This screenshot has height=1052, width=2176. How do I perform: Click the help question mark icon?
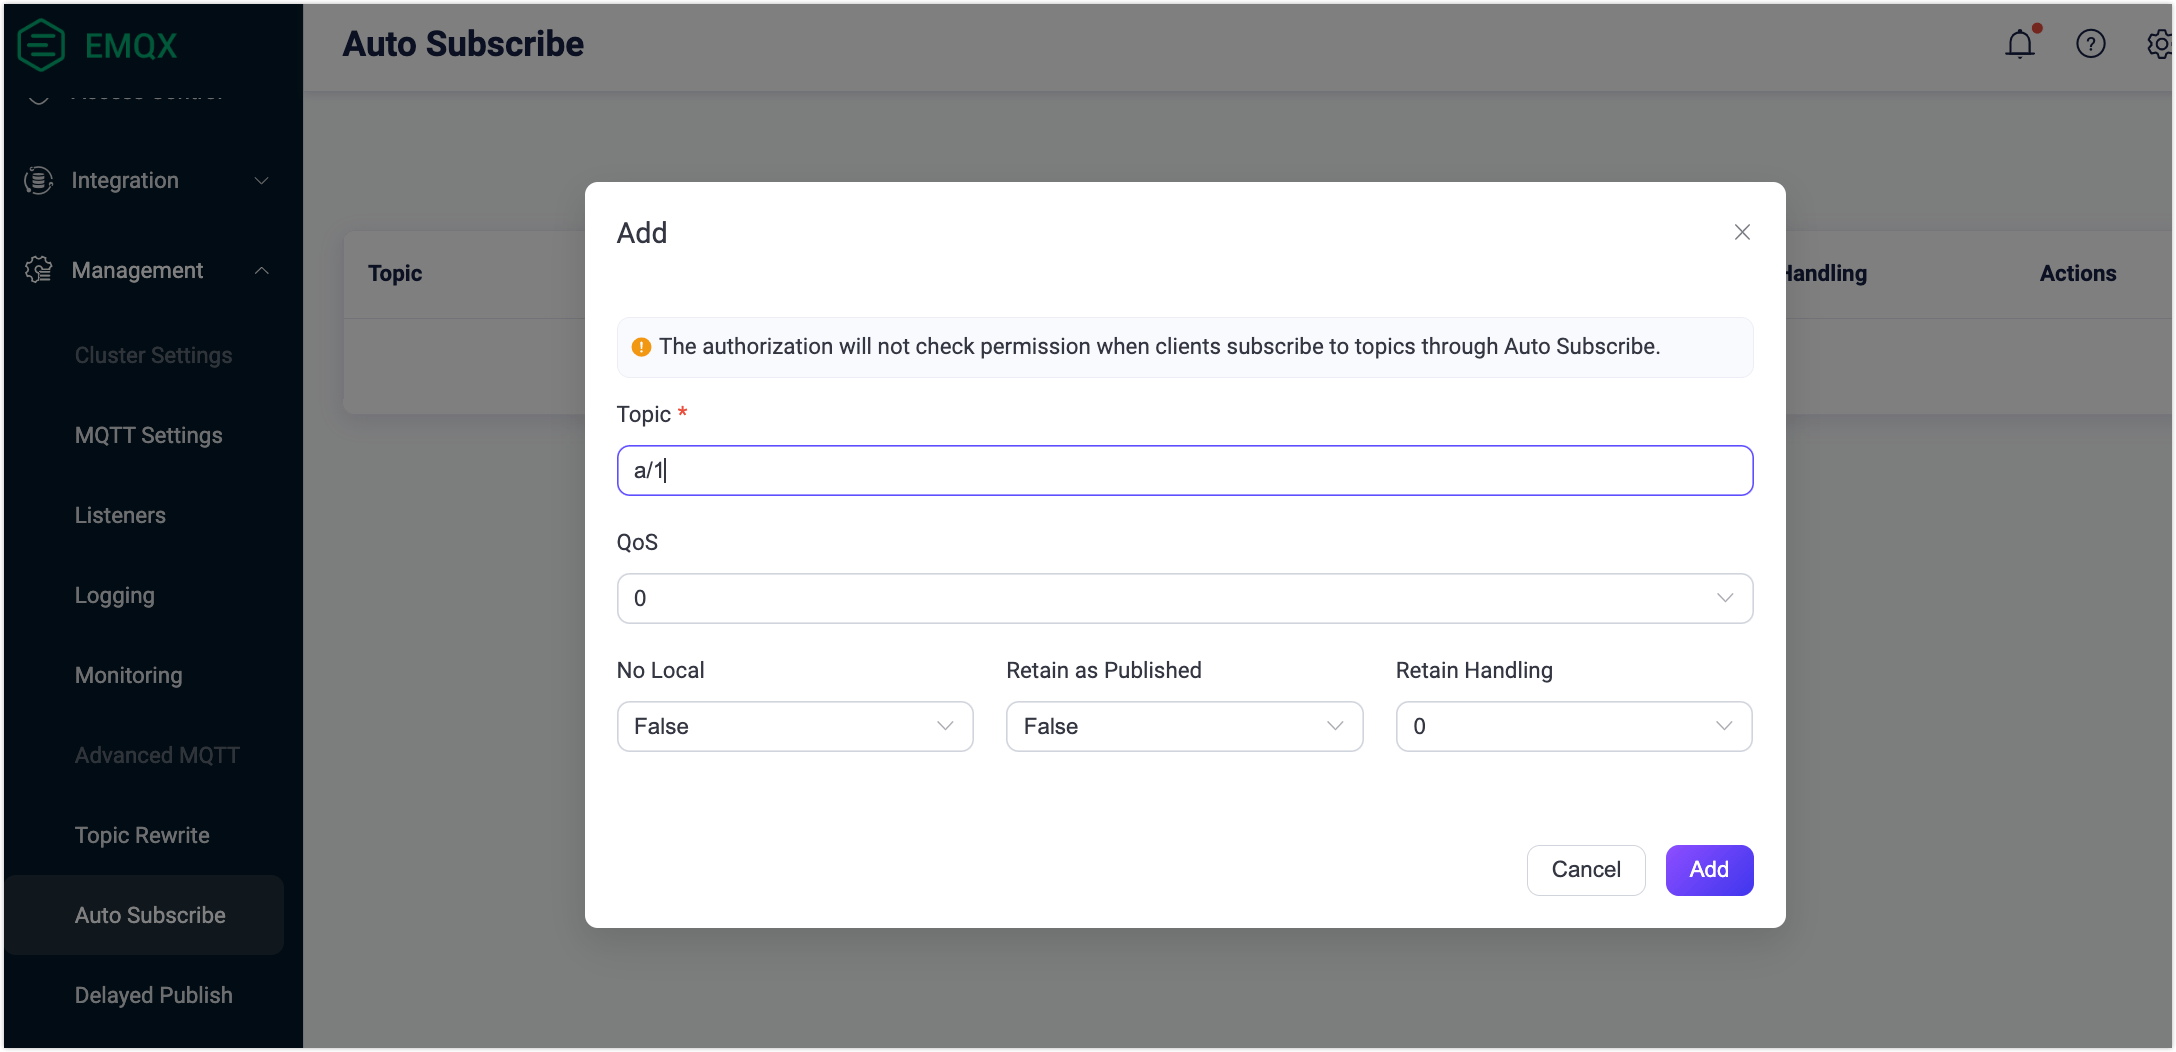tap(2091, 43)
